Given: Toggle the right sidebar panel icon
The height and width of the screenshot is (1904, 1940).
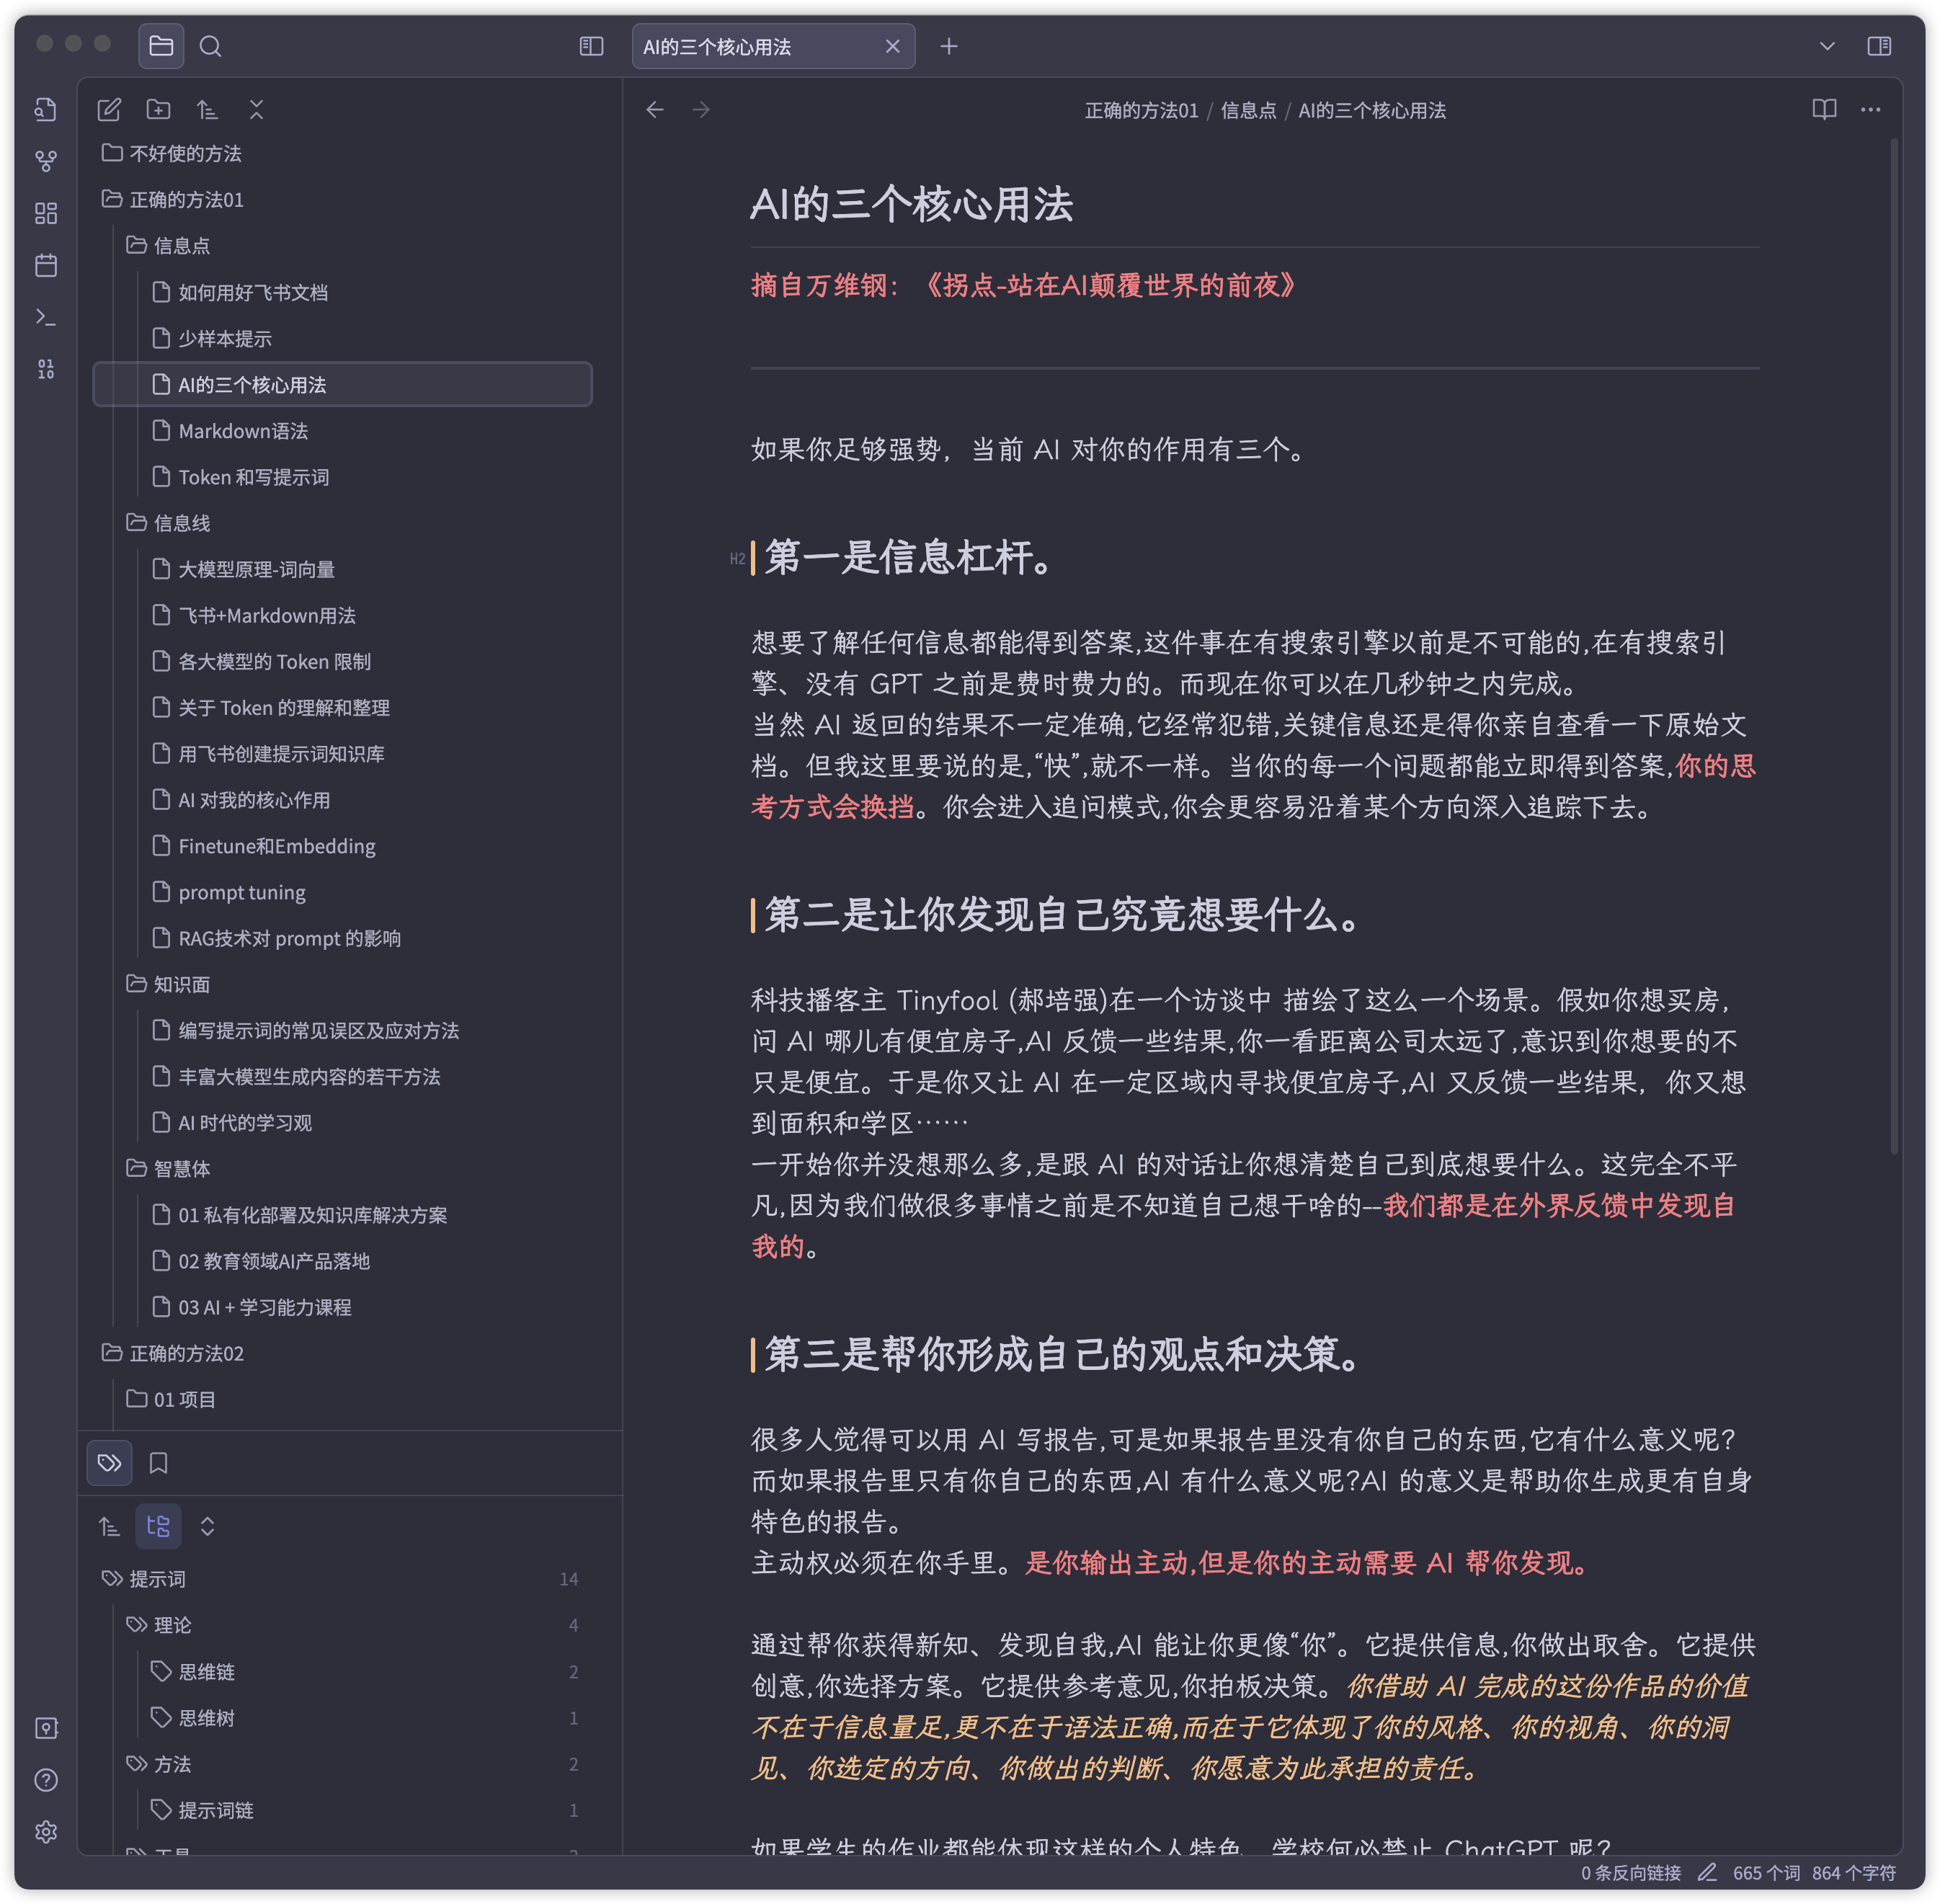Looking at the screenshot, I should pyautogui.click(x=1879, y=46).
